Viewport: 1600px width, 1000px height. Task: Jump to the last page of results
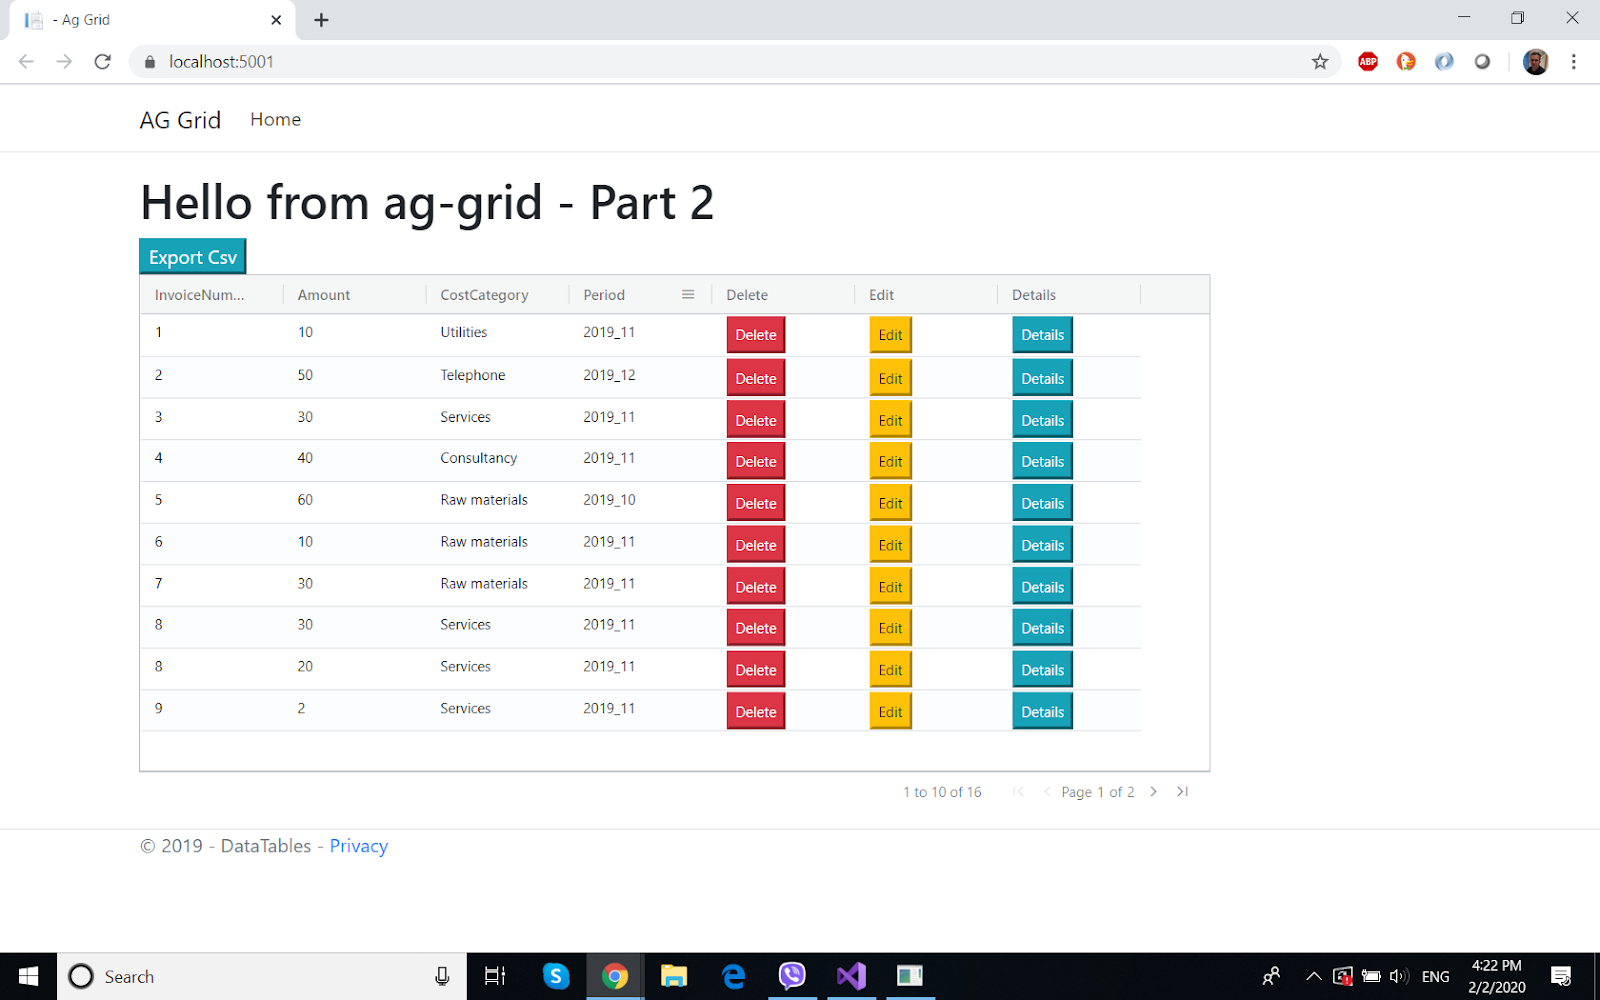click(x=1182, y=791)
